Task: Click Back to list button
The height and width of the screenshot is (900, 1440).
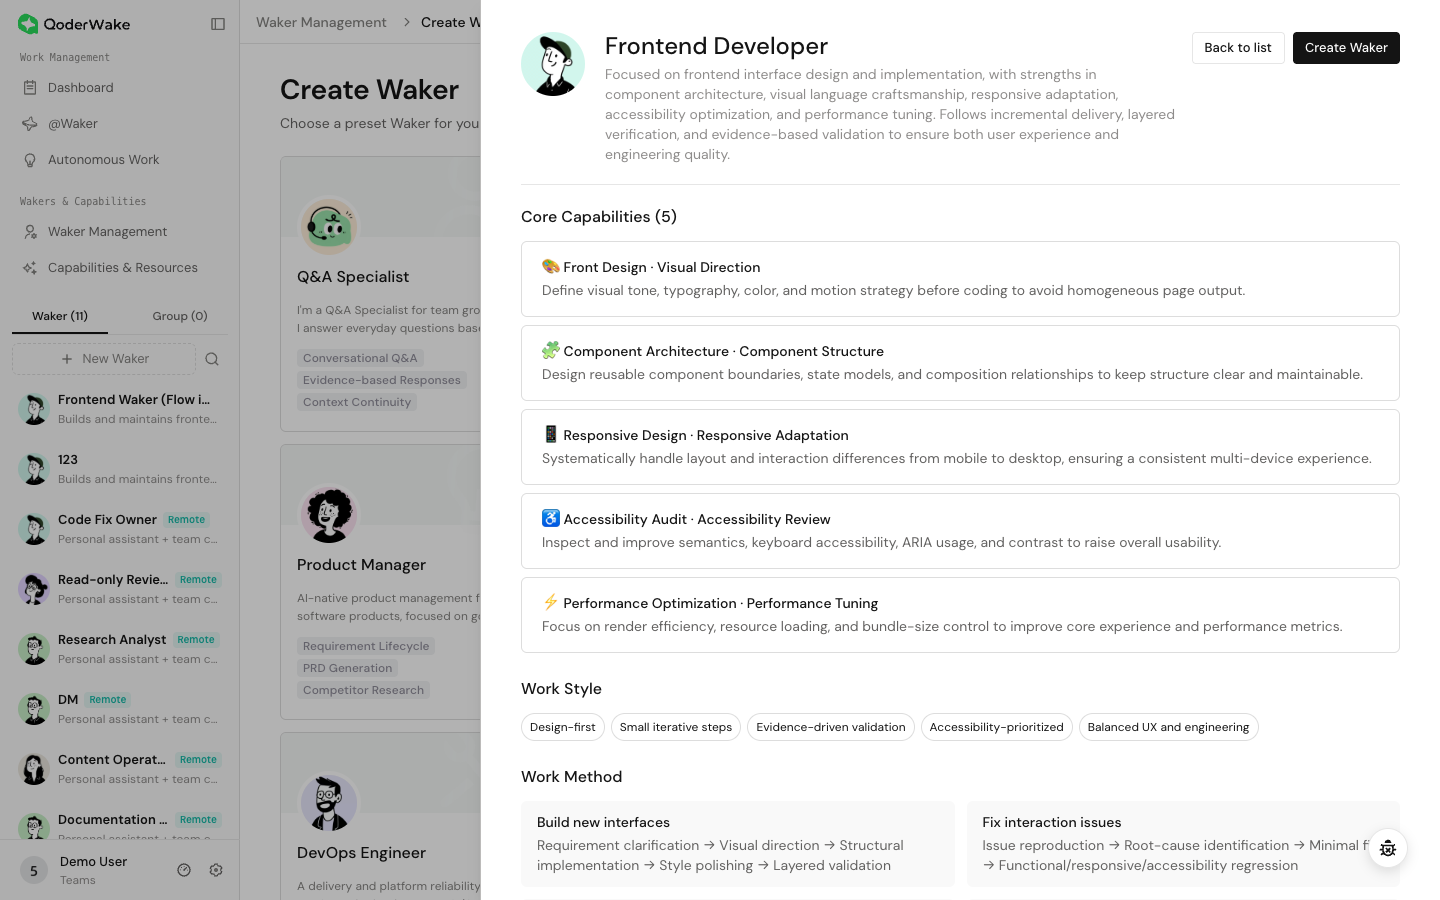Action: point(1238,48)
